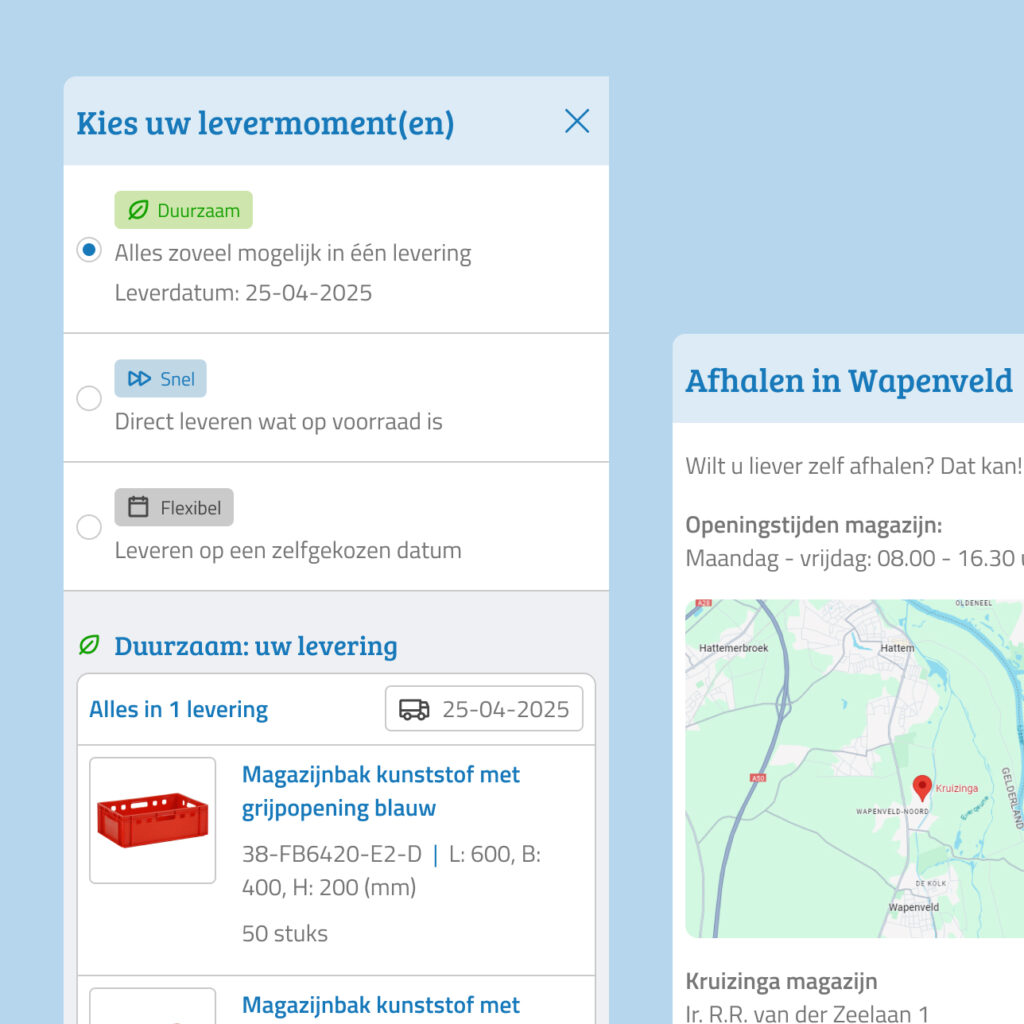
Task: Click the leaf icon in Duurzaam badge
Action: click(x=138, y=211)
